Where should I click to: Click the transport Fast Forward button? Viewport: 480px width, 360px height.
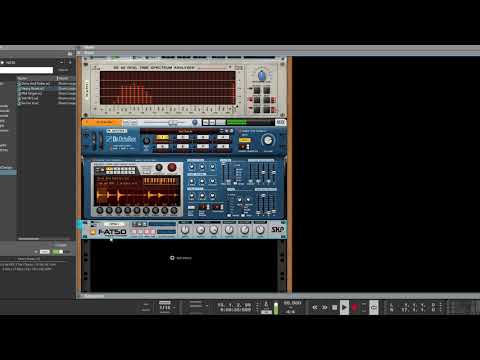point(325,307)
